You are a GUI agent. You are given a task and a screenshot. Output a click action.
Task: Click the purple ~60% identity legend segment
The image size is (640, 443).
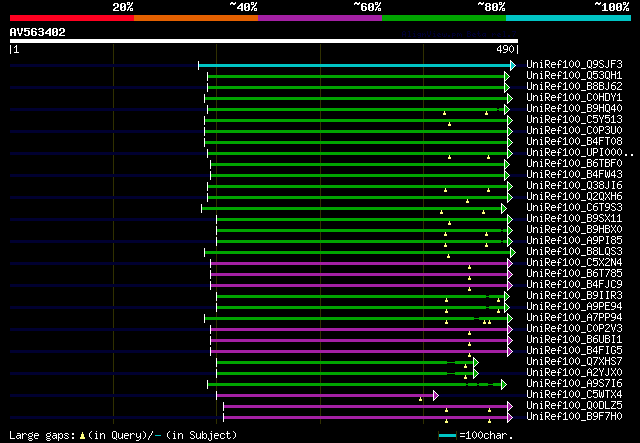[x=319, y=17]
